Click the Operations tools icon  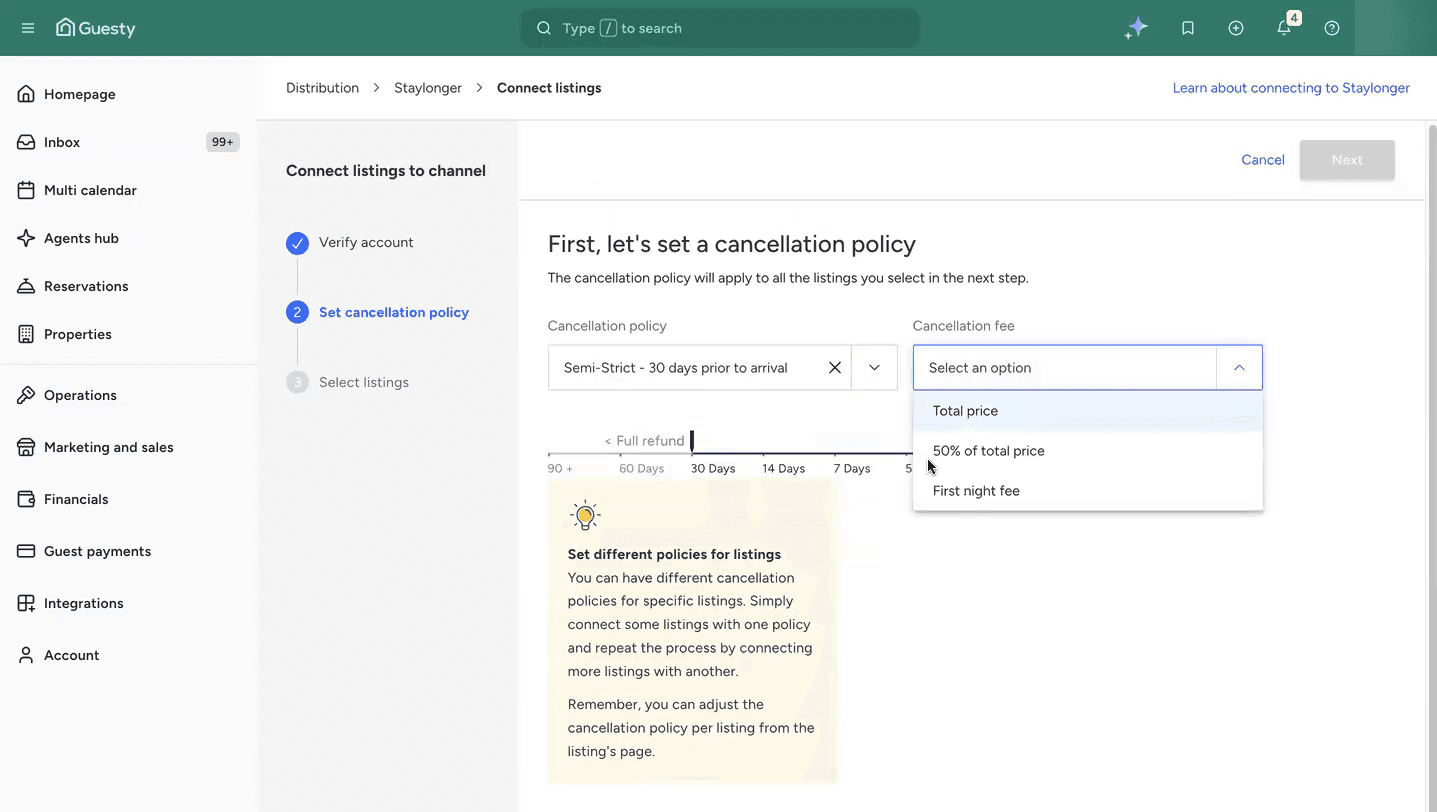[x=26, y=395]
